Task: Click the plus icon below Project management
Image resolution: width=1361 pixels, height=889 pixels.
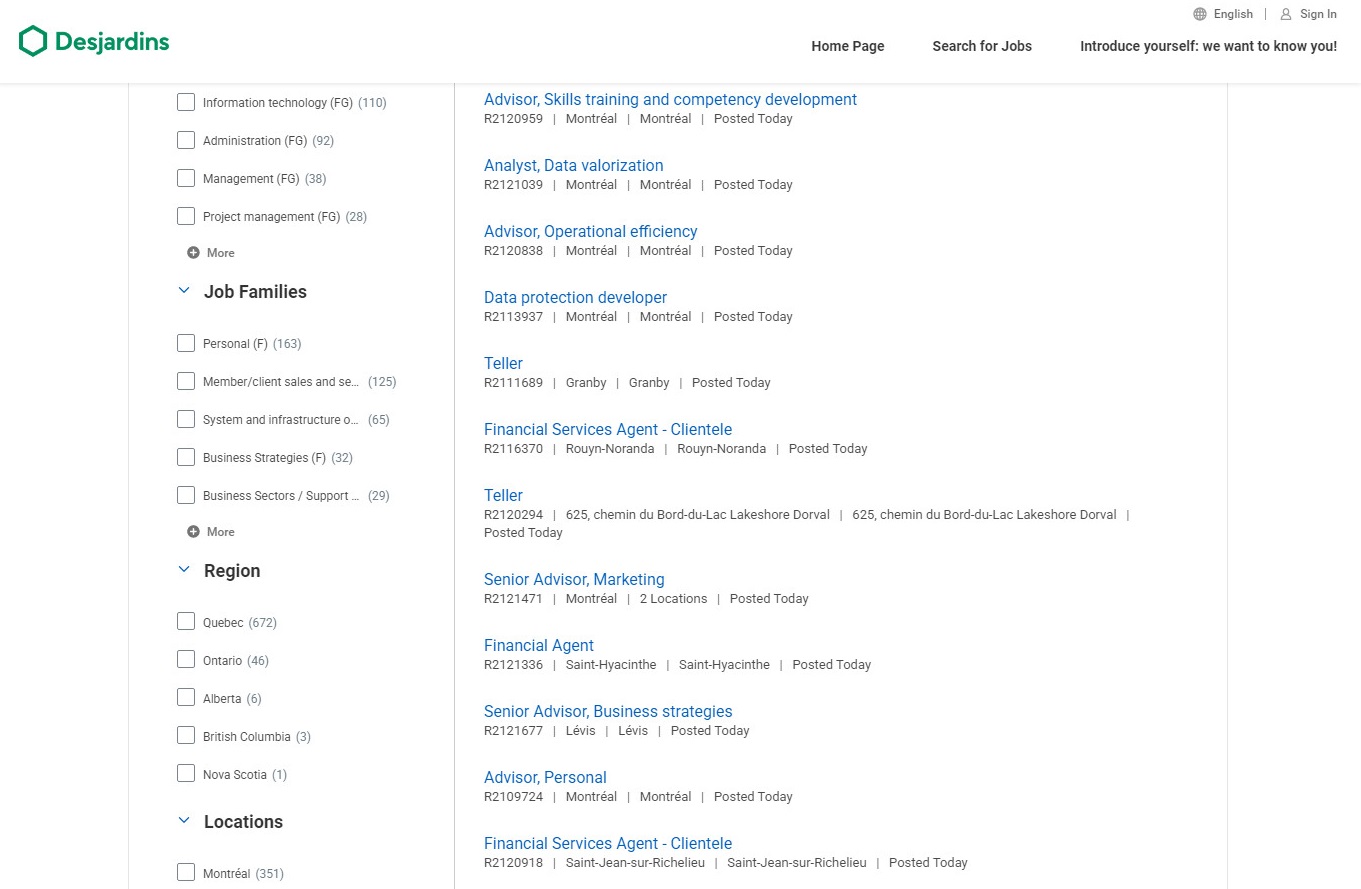Action: 194,253
